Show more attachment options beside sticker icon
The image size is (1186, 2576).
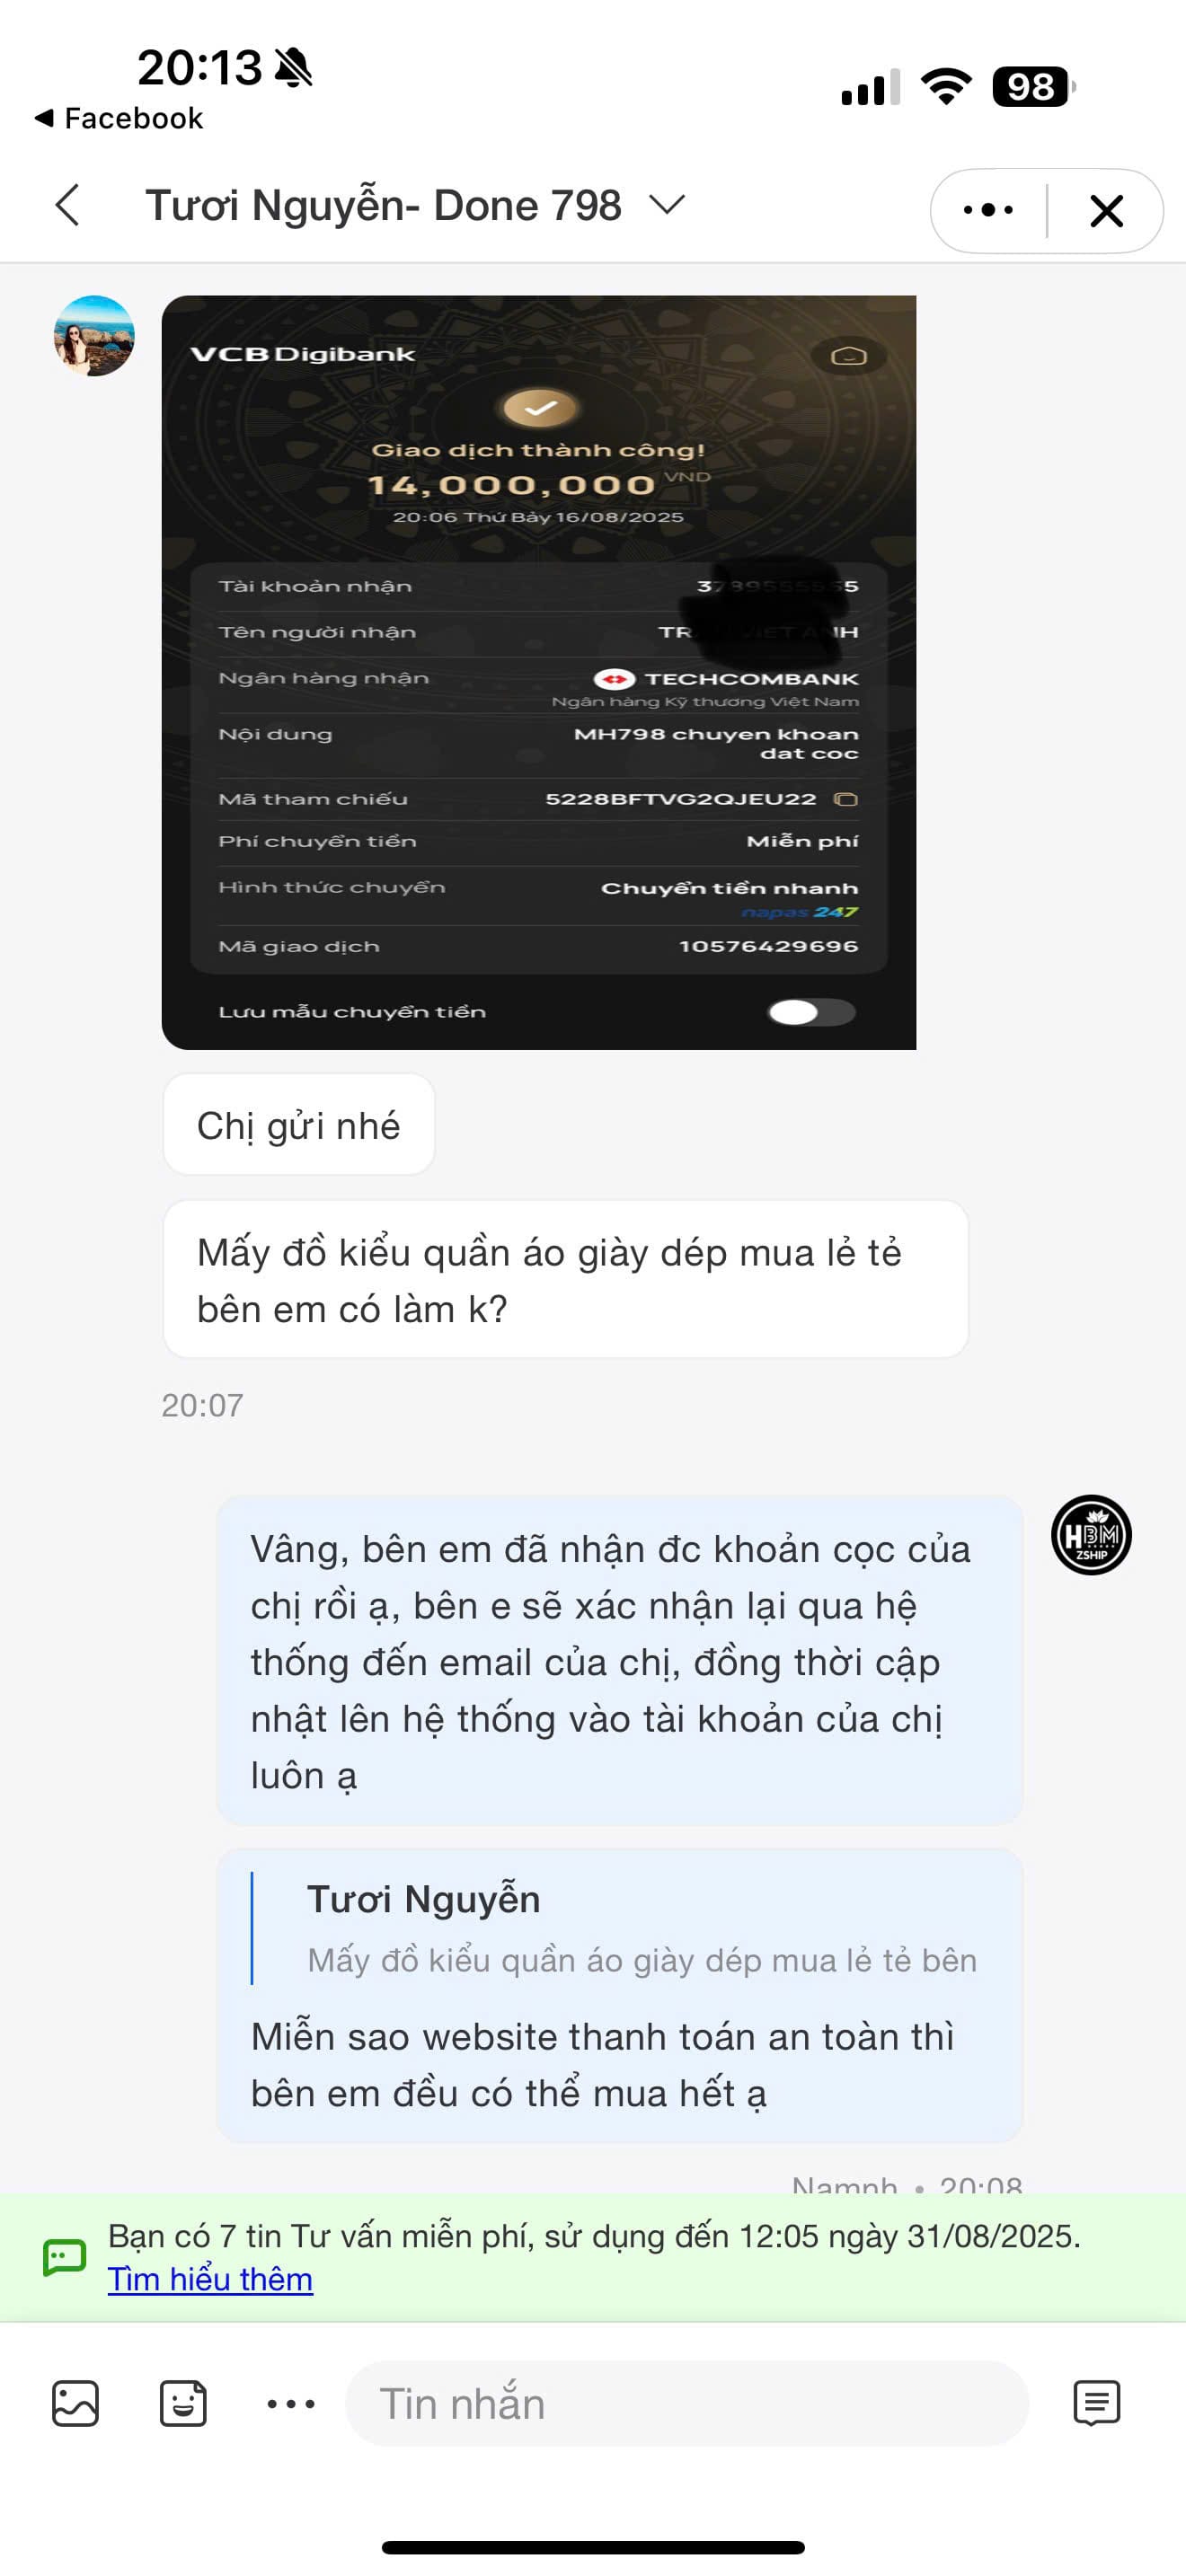point(291,2404)
